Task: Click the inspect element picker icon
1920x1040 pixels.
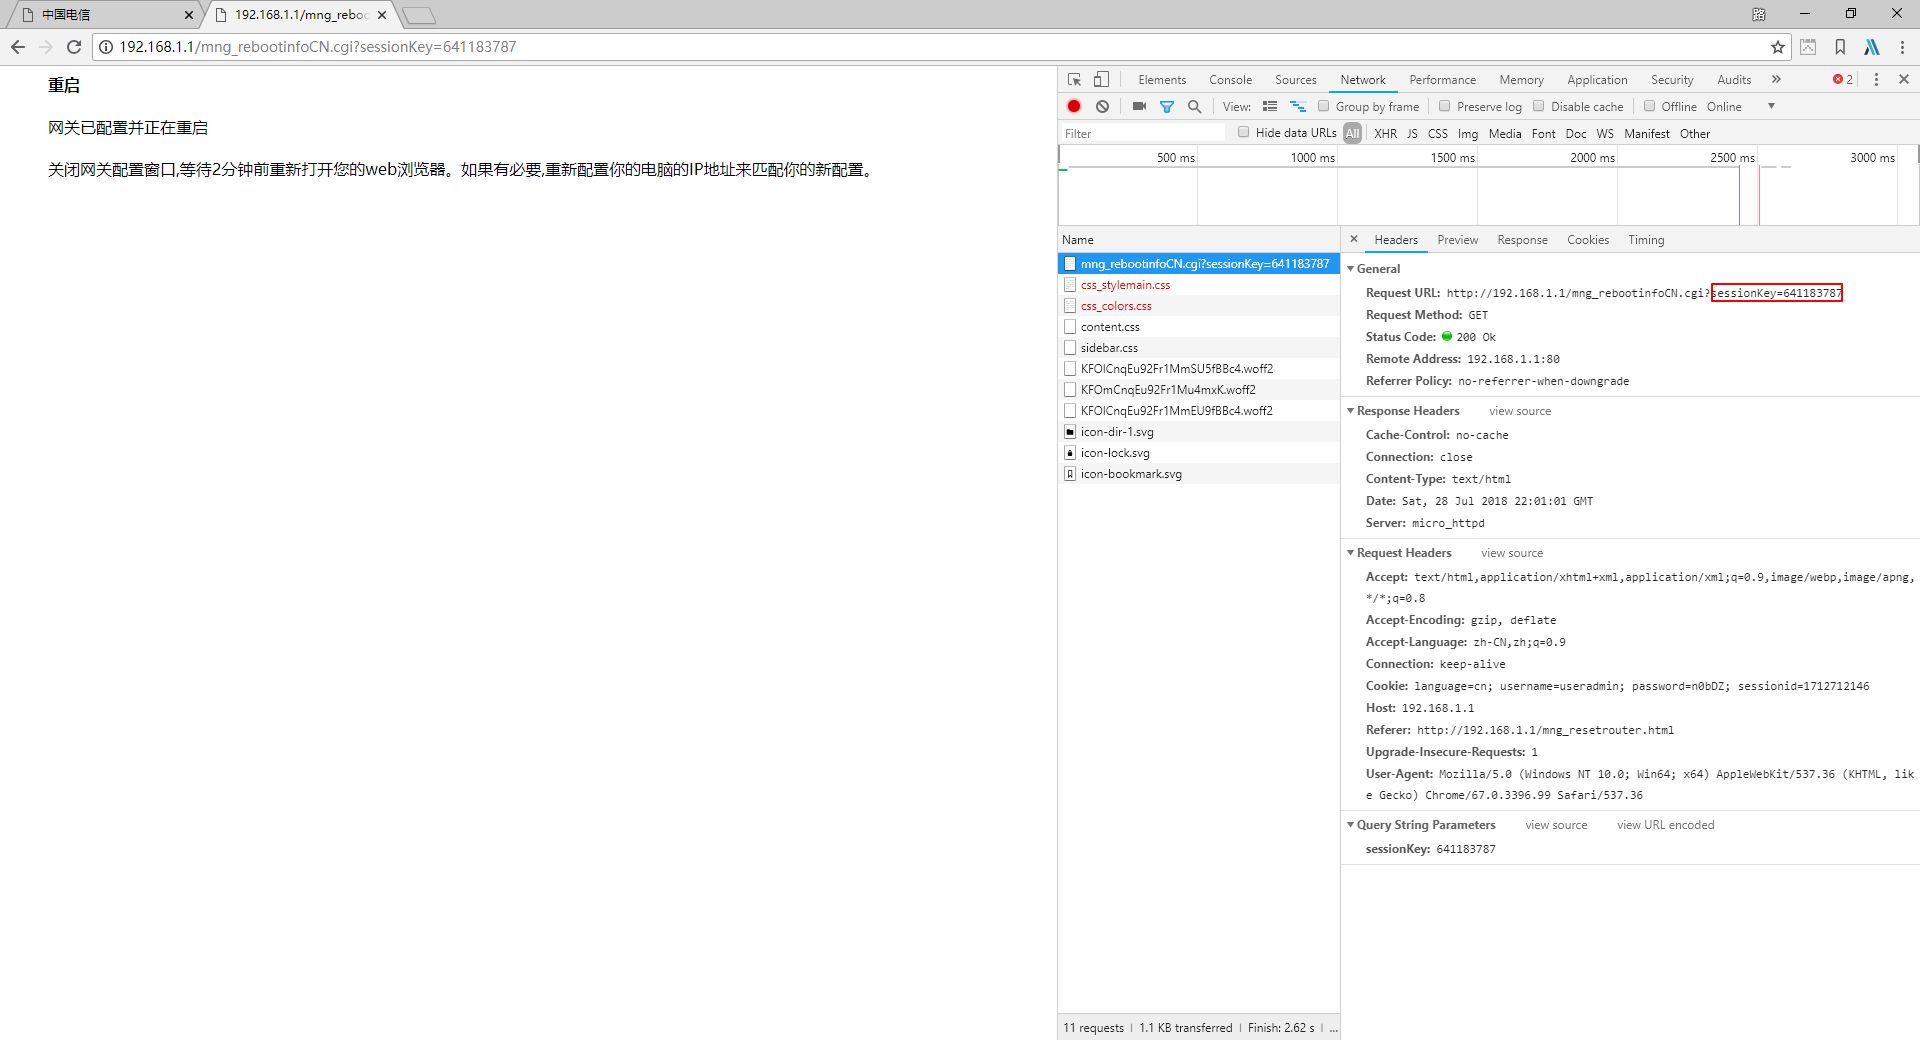Action: [x=1074, y=80]
